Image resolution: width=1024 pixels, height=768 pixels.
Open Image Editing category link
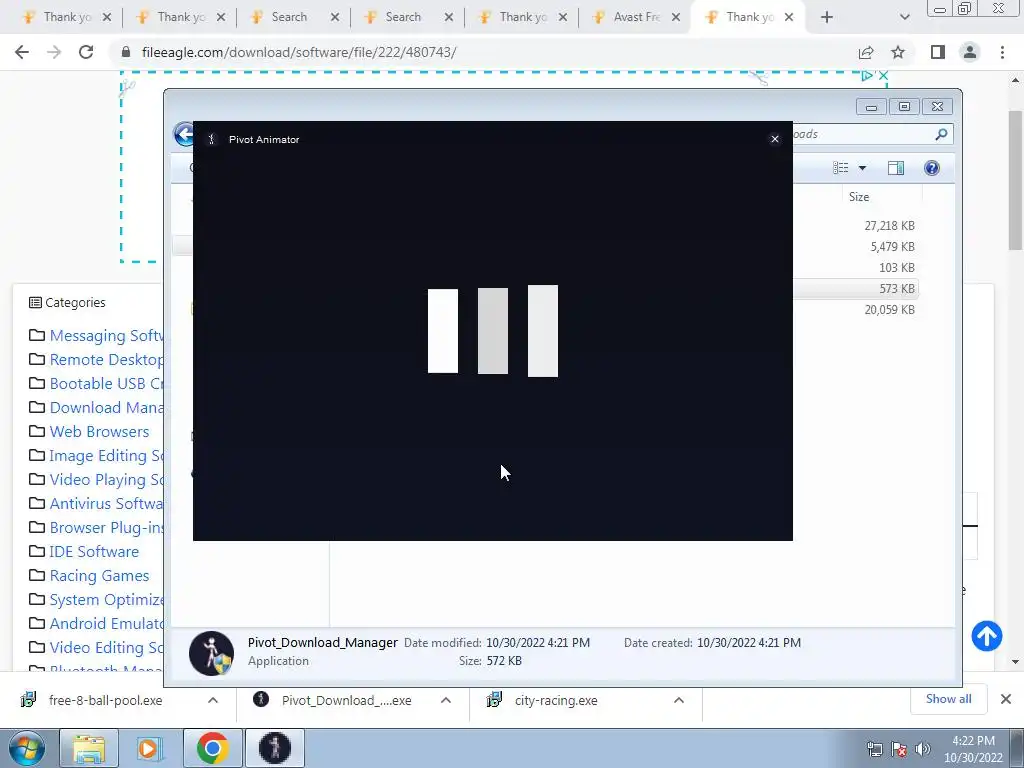(106, 456)
